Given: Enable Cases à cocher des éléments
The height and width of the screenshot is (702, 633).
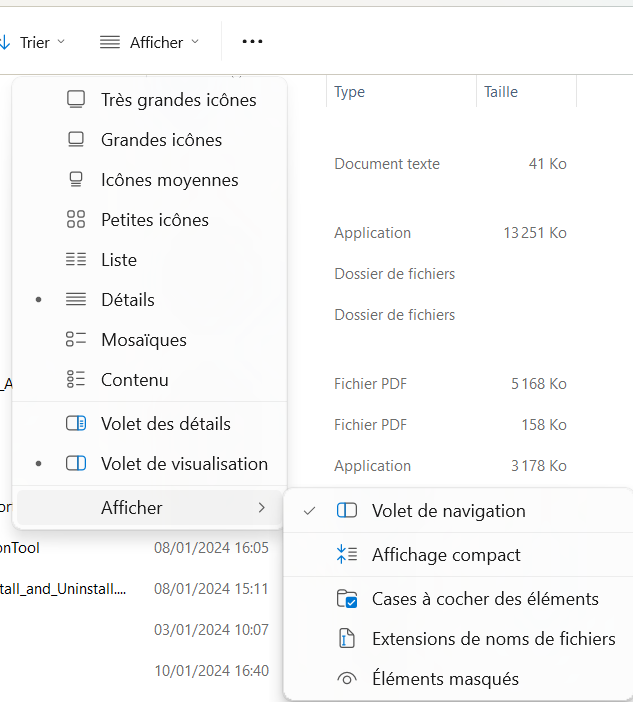Looking at the screenshot, I should pyautogui.click(x=485, y=599).
